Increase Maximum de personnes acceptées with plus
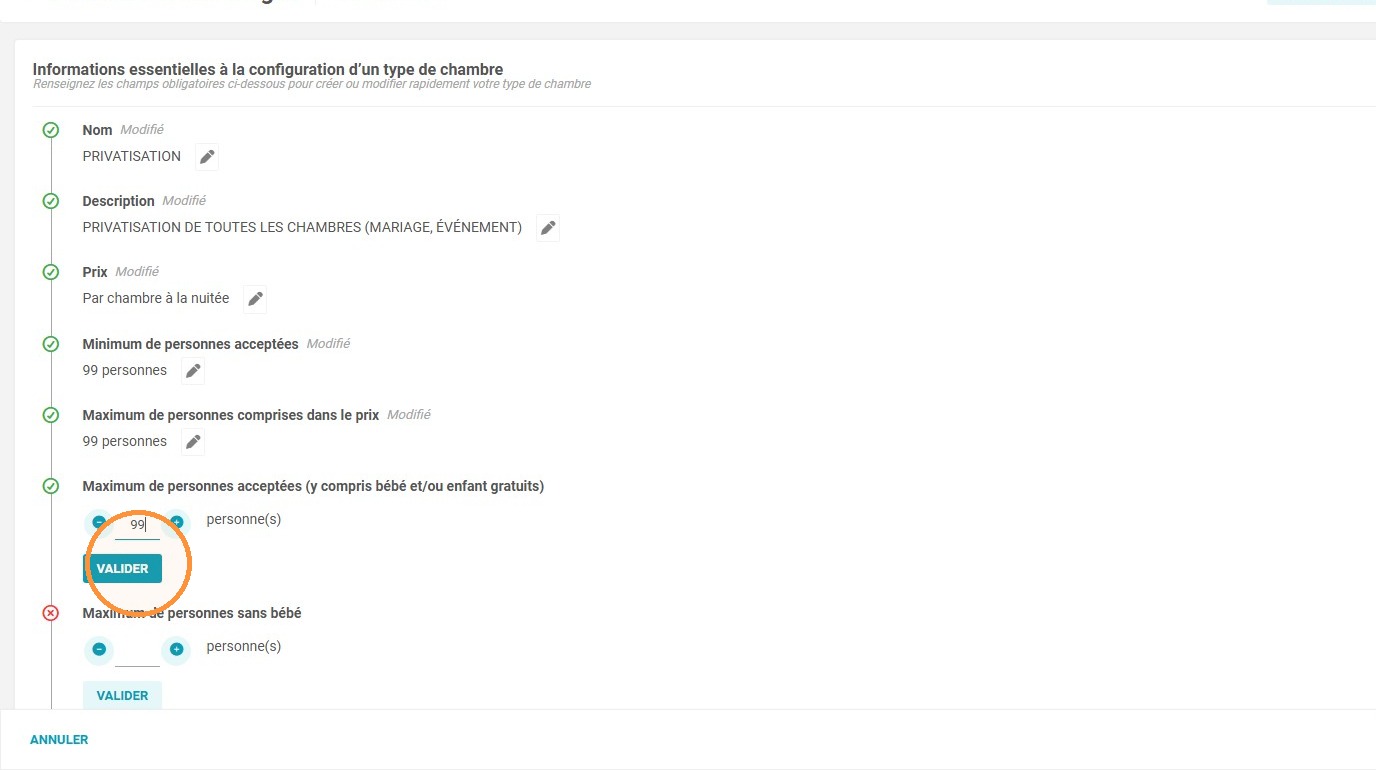The width and height of the screenshot is (1376, 770). click(176, 522)
